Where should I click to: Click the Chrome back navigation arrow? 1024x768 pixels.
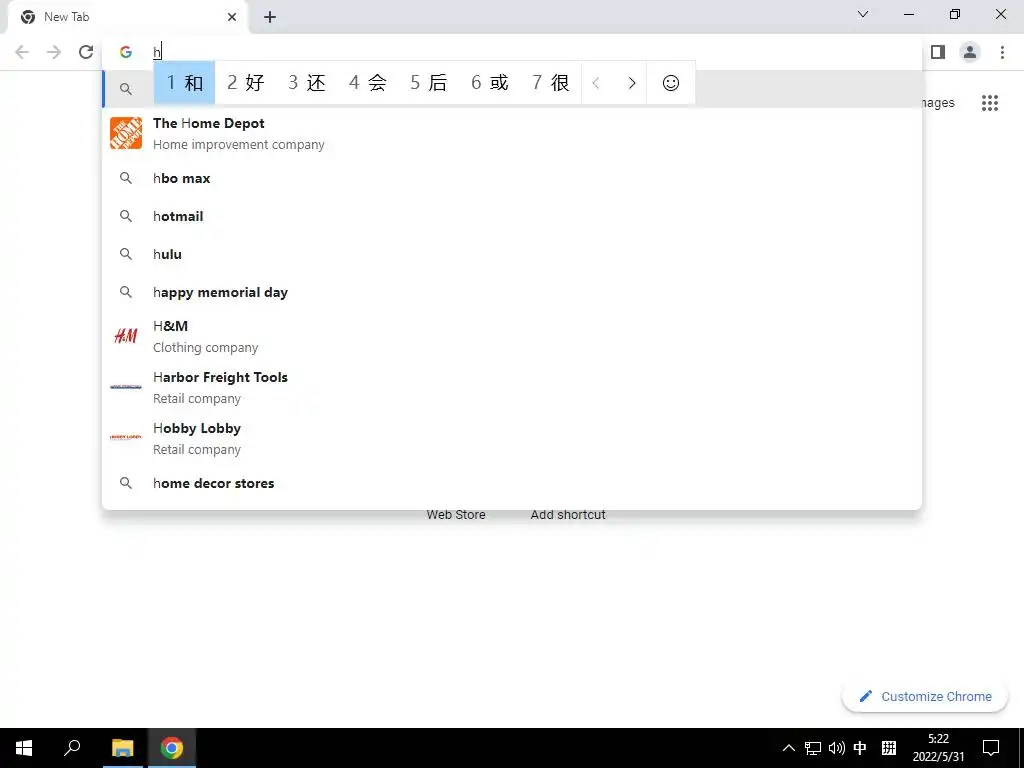tap(22, 52)
